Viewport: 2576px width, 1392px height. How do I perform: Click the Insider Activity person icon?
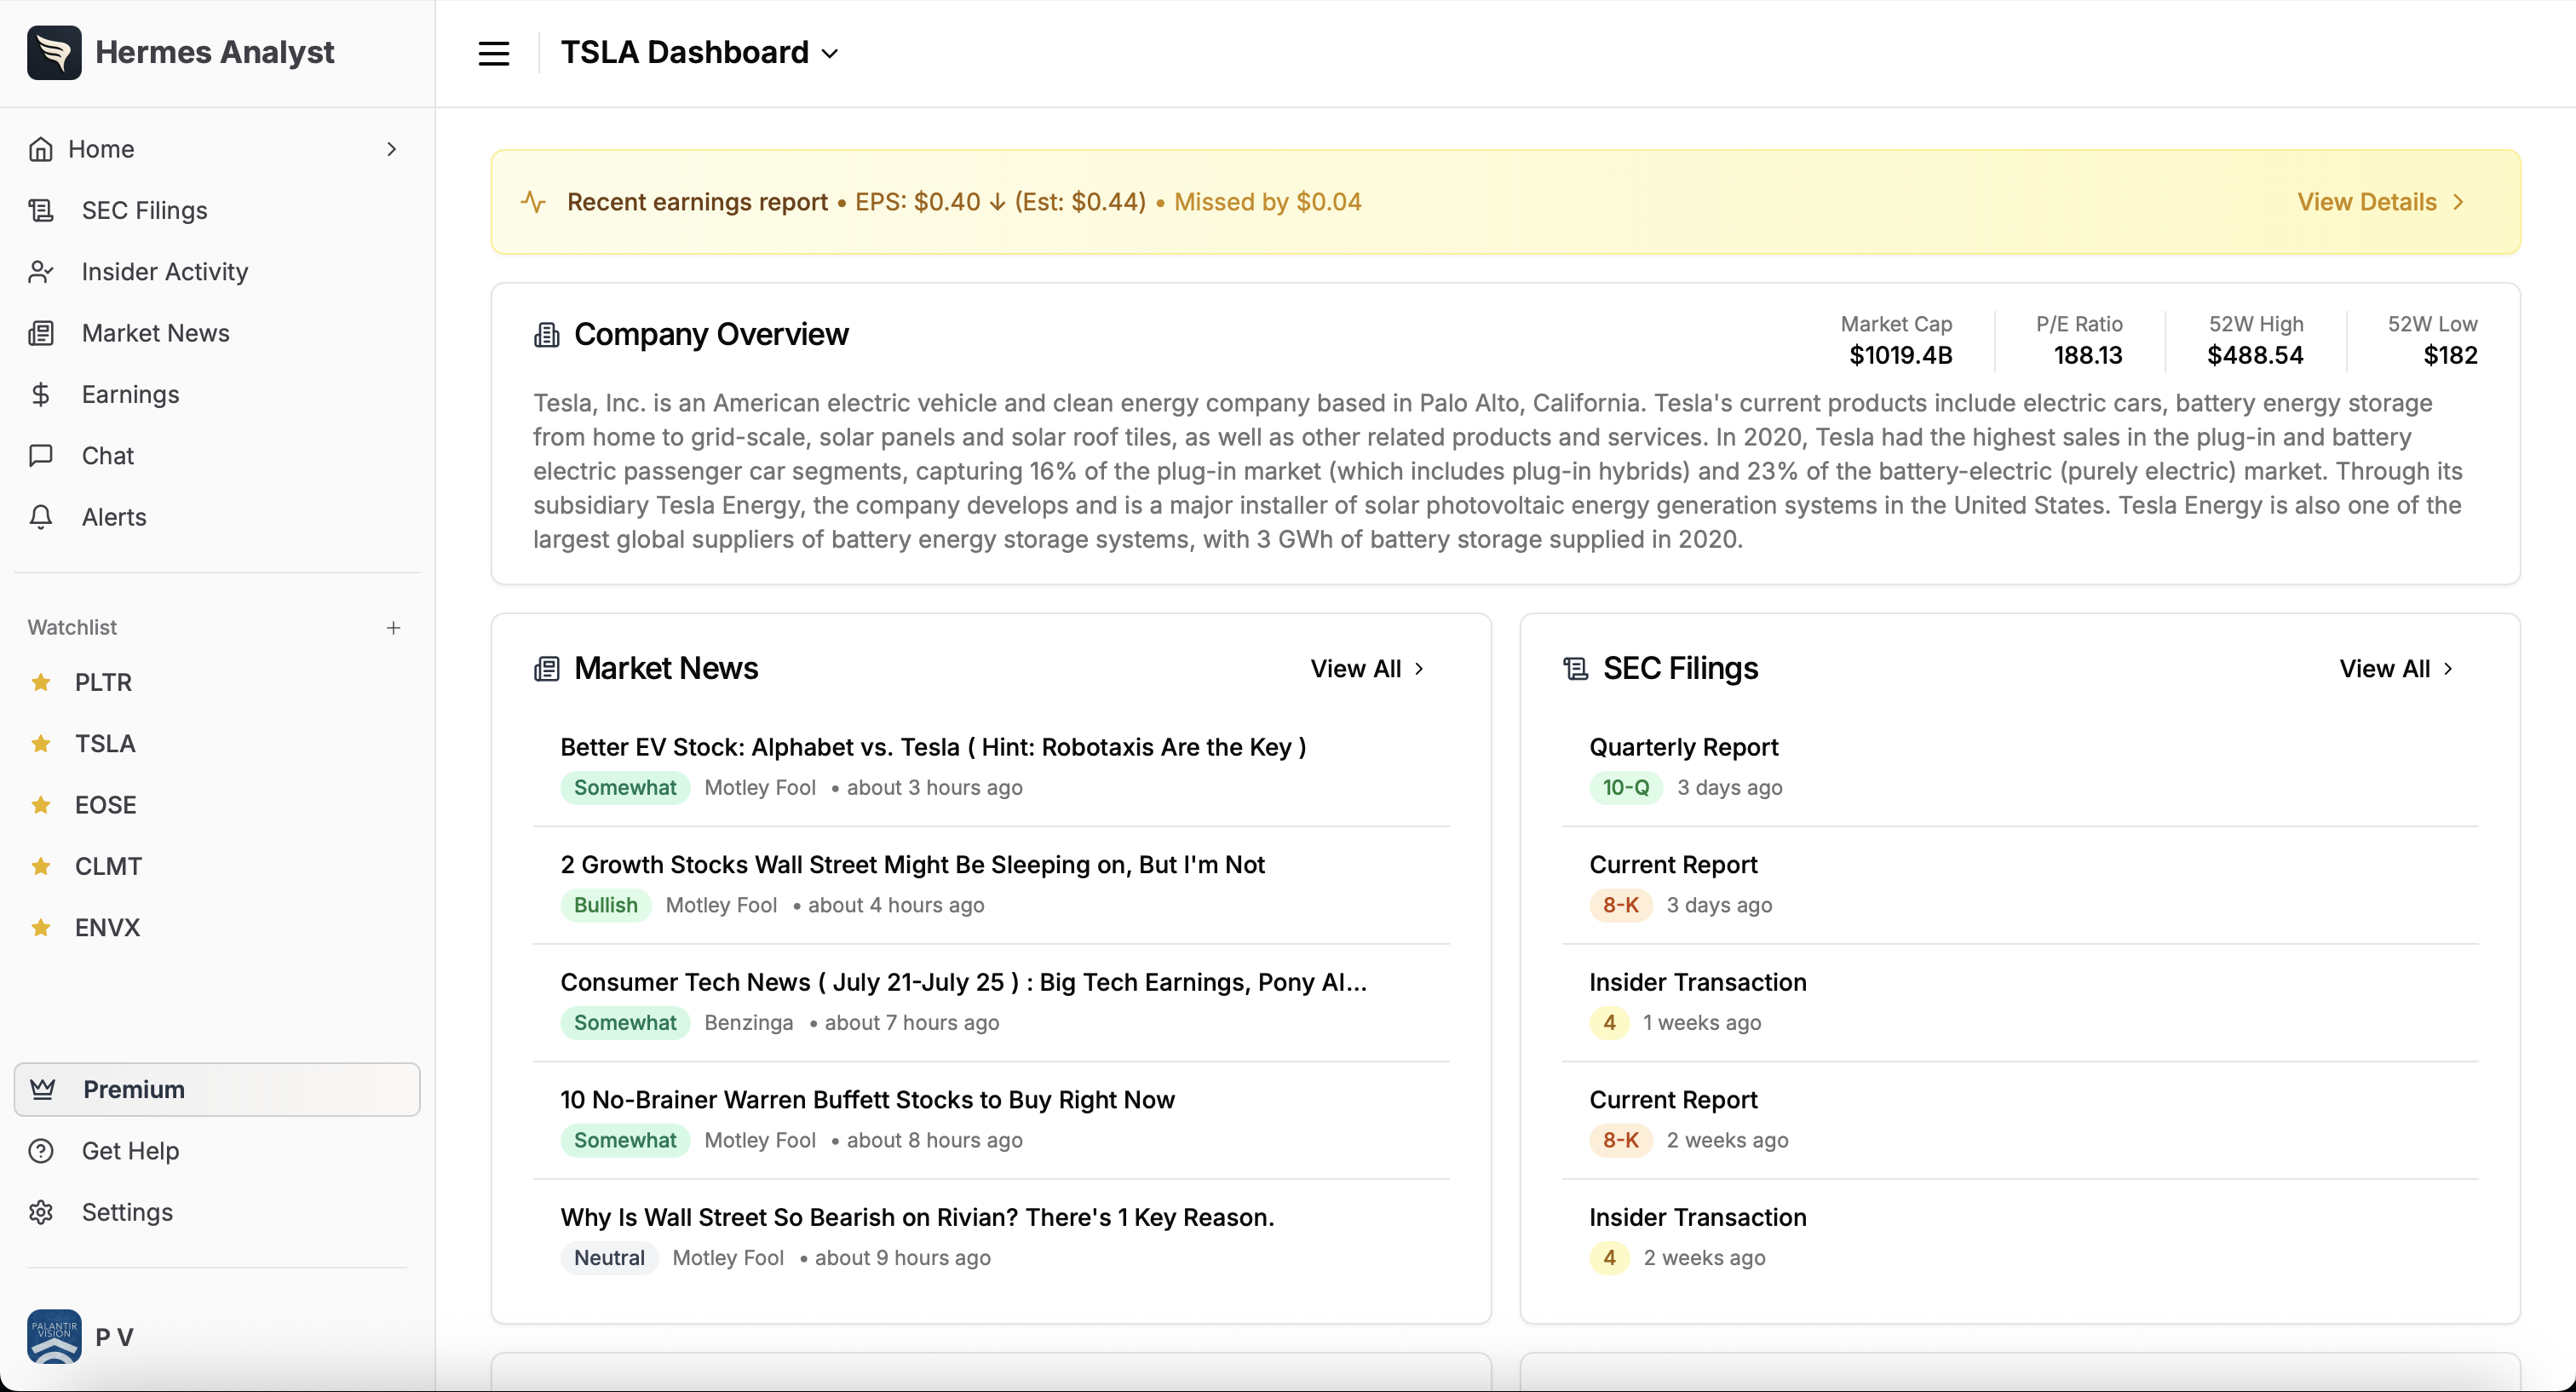pyautogui.click(x=42, y=271)
